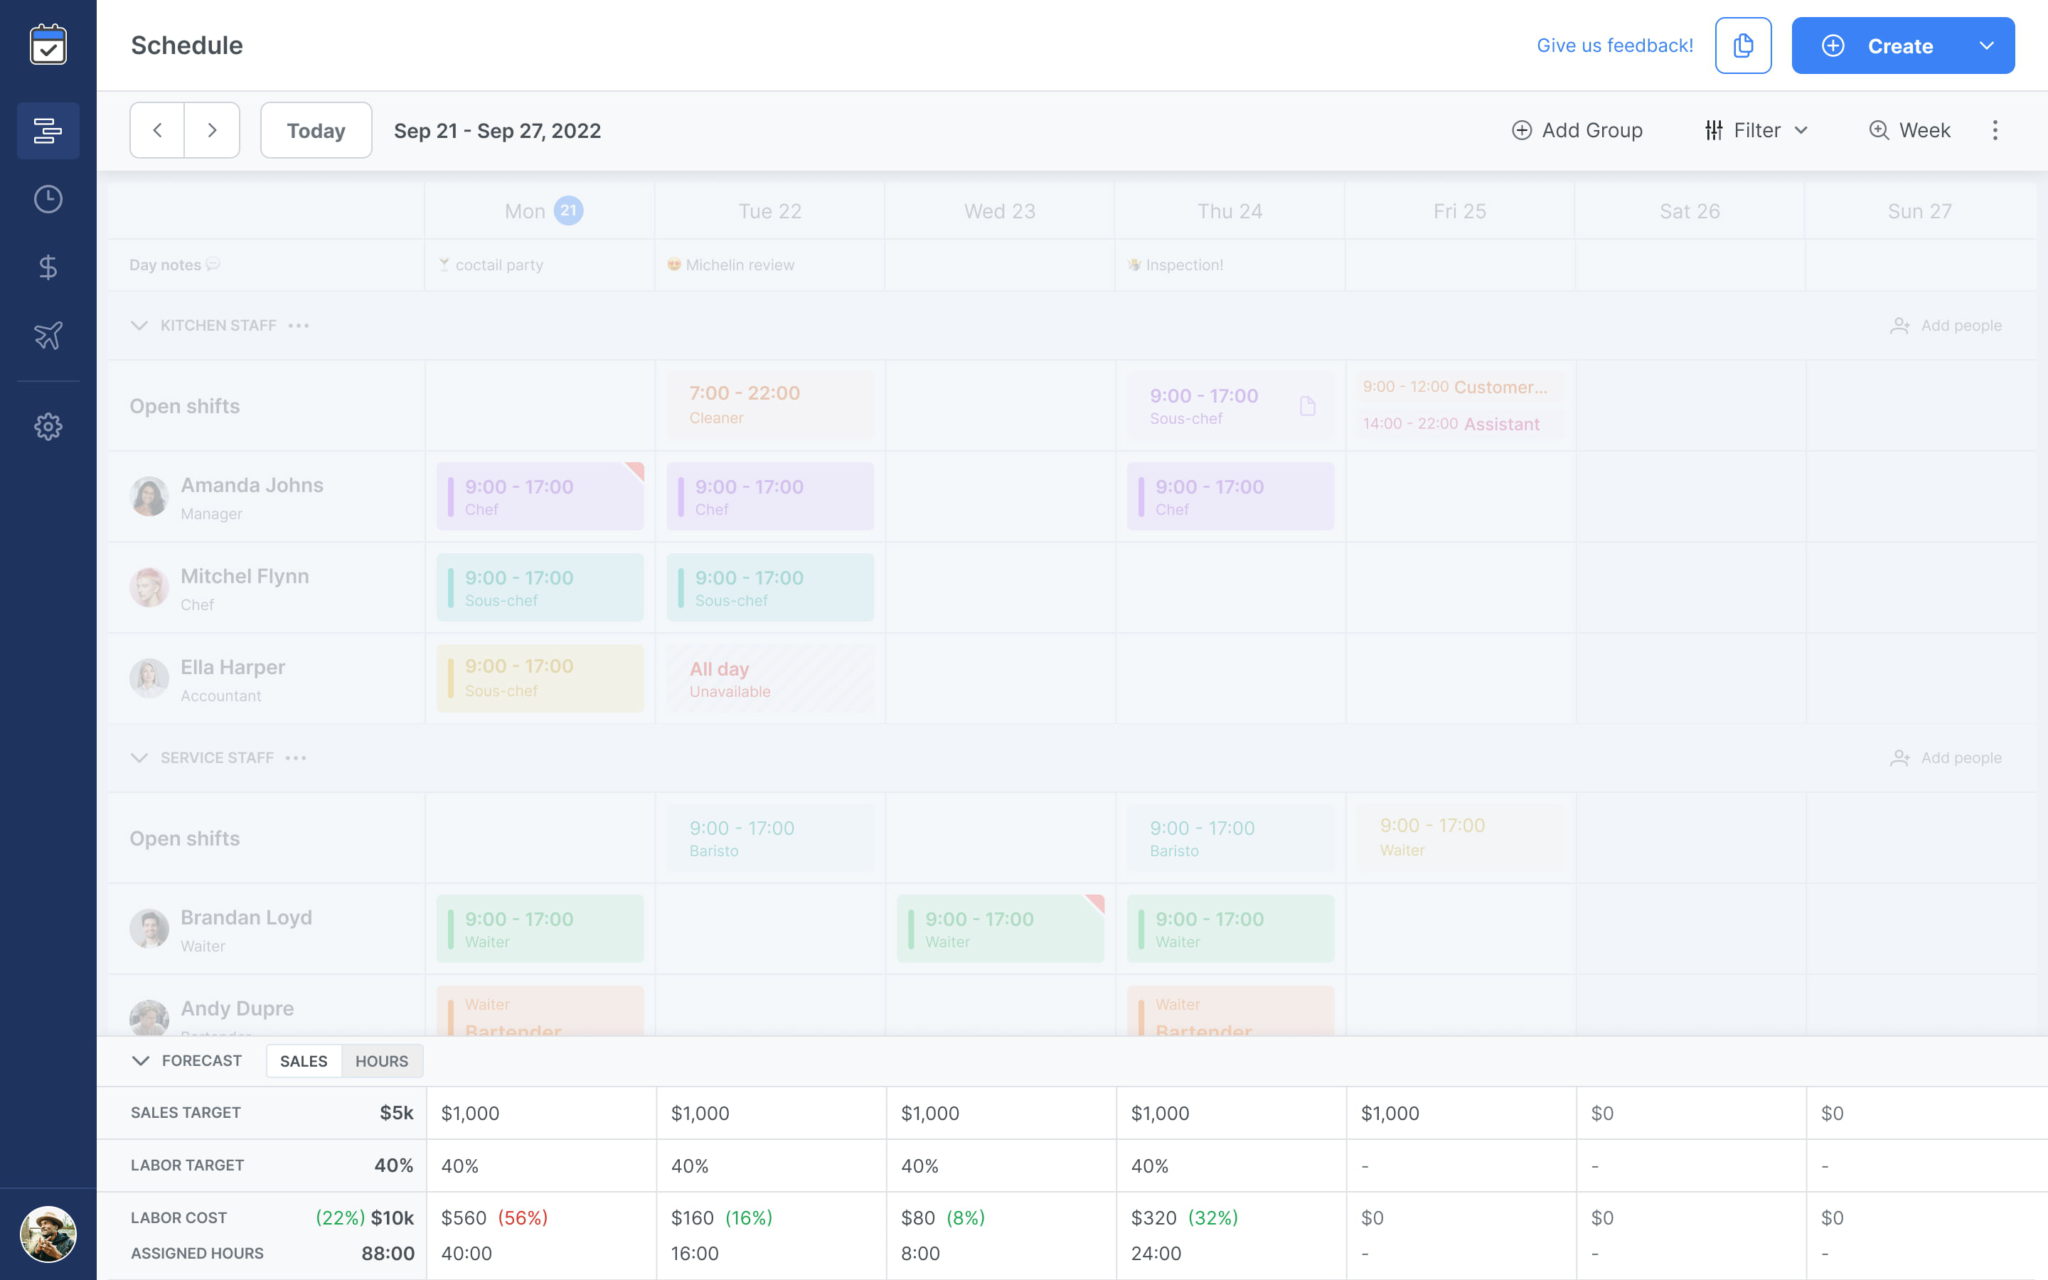Open settings via the gear icon

[47, 426]
